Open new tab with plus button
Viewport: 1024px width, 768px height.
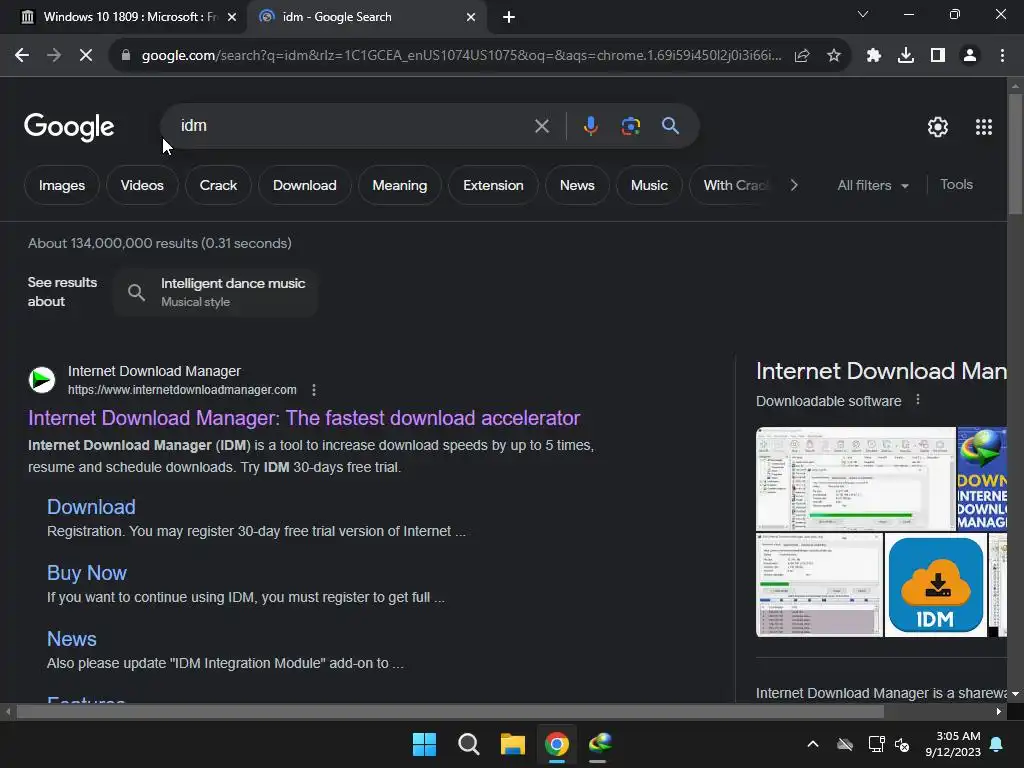pos(509,17)
